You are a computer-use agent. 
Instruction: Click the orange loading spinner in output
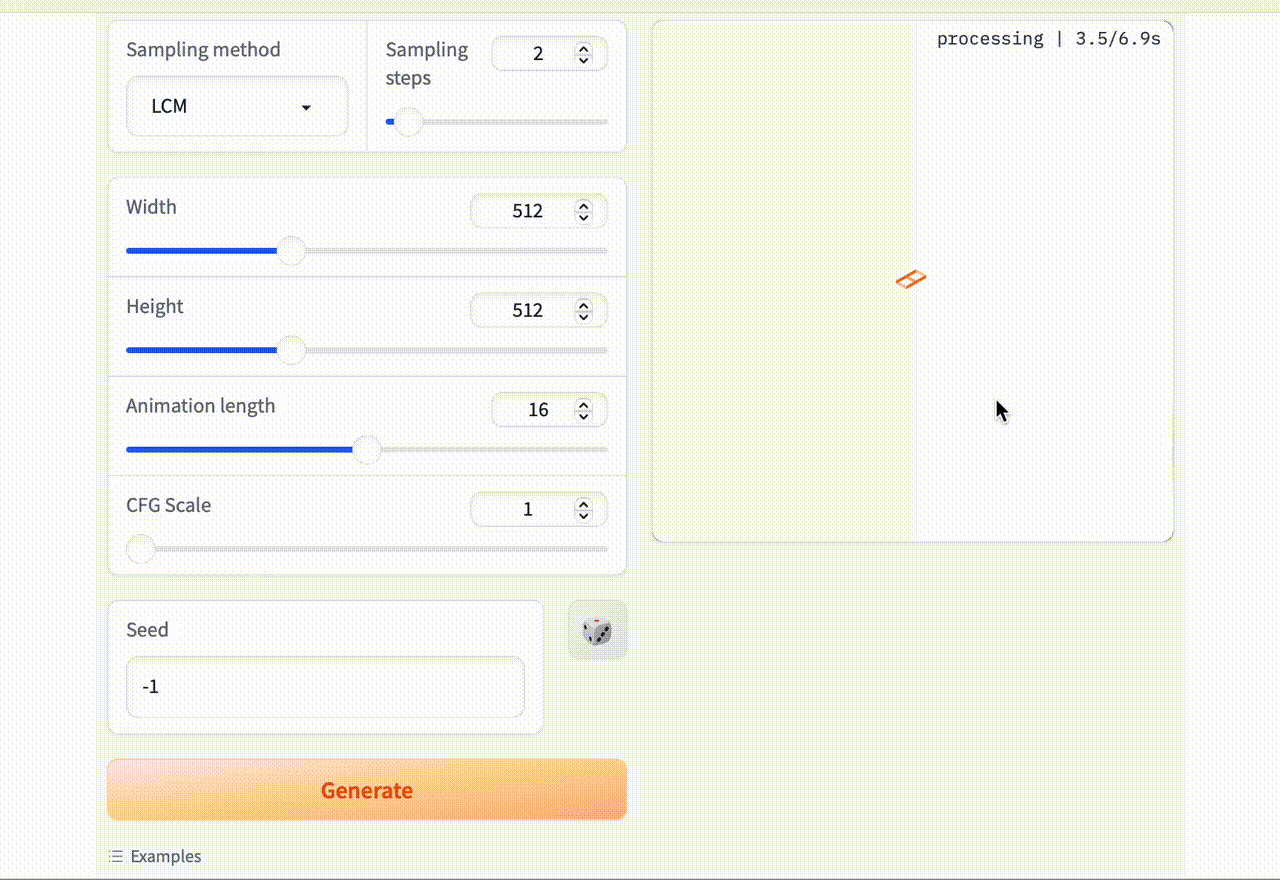911,279
